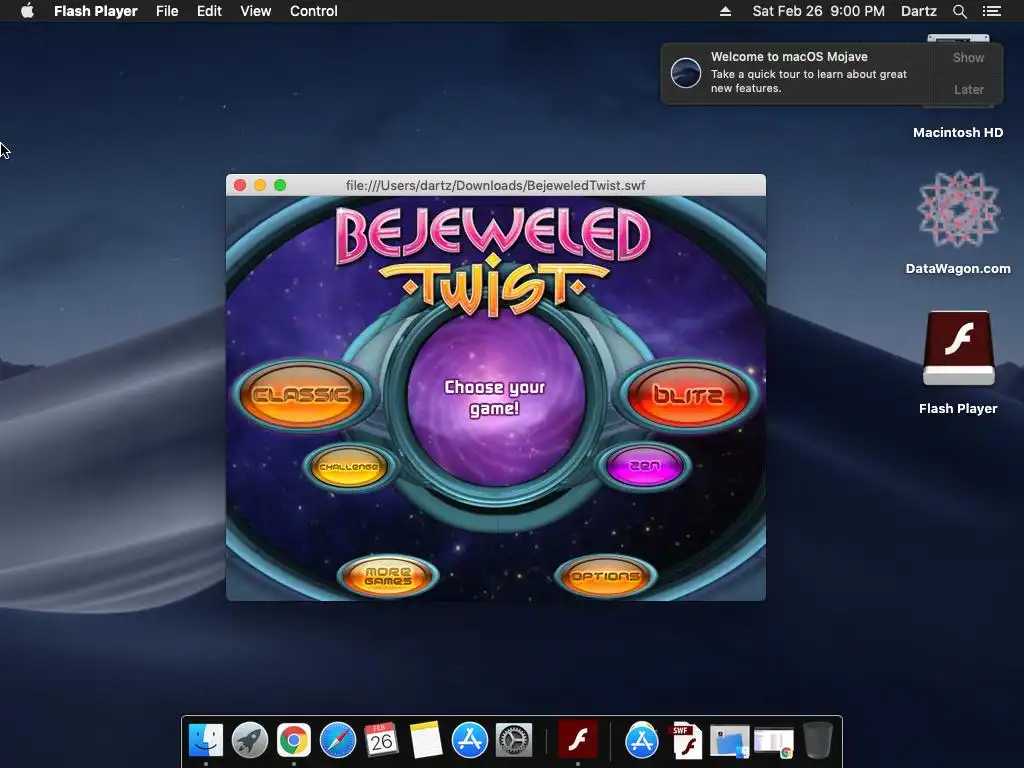Viewport: 1024px width, 768px height.
Task: Open the View menu
Action: (x=255, y=10)
